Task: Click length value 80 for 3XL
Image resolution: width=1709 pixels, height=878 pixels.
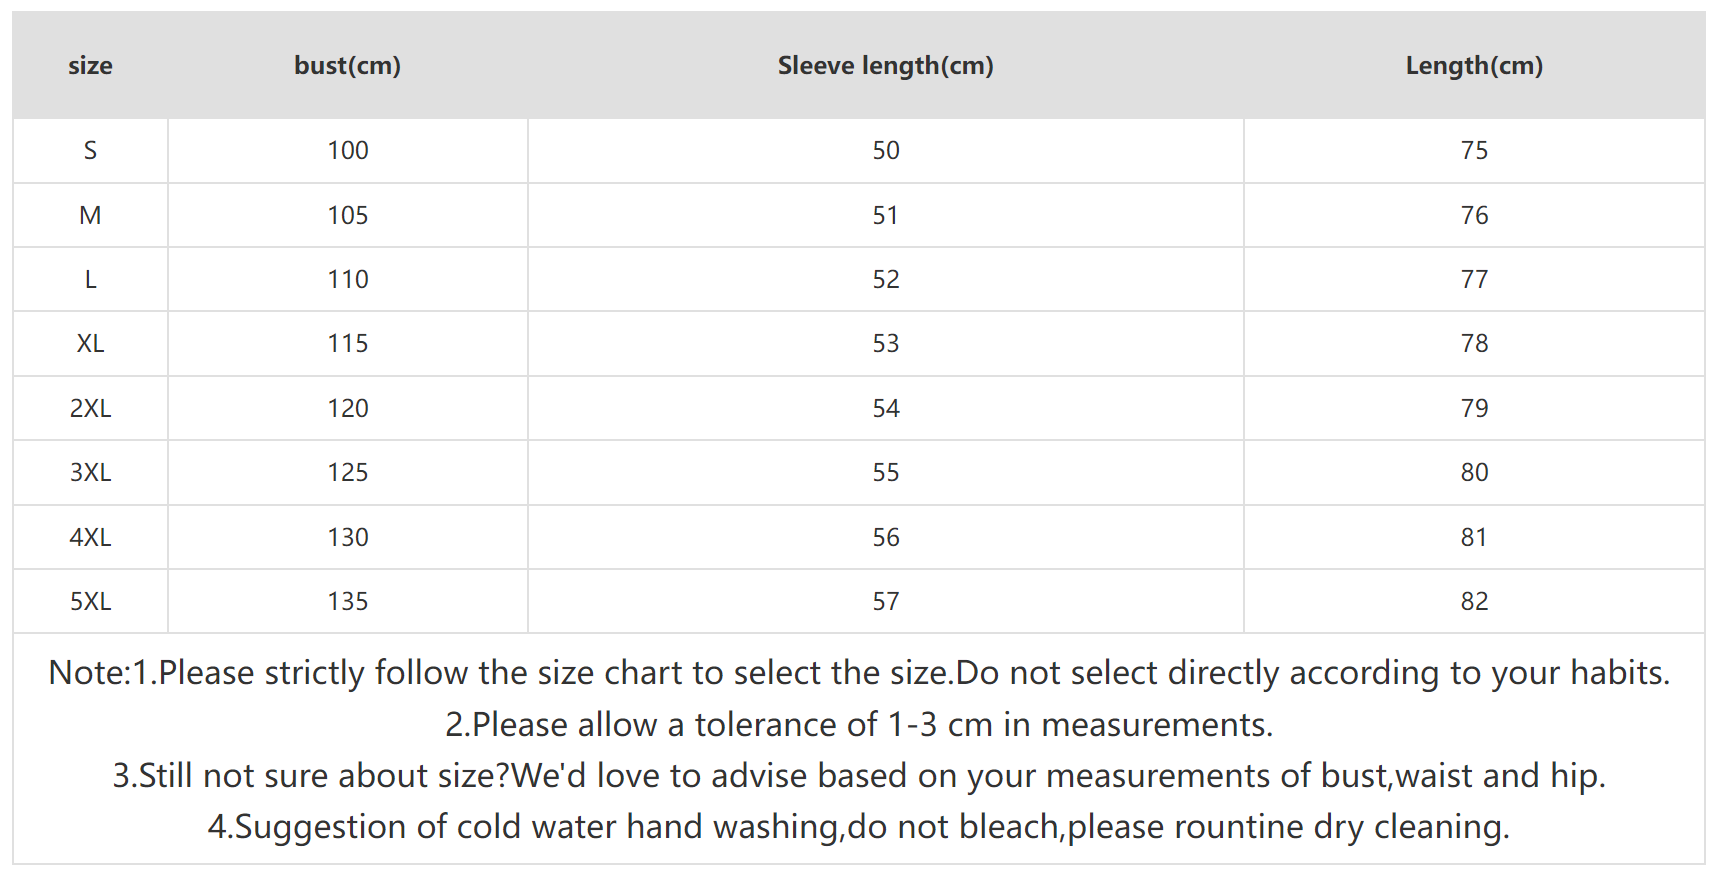Action: pos(1474,472)
